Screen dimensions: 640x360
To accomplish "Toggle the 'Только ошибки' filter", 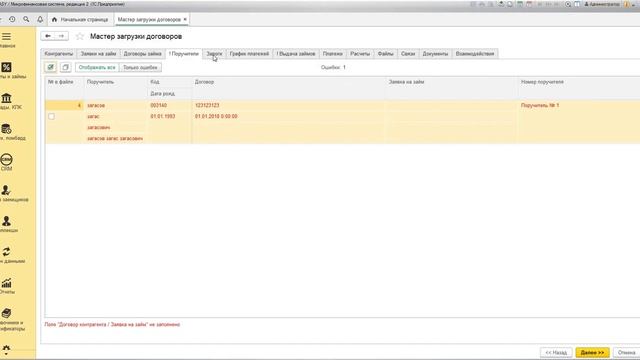I will click(x=140, y=67).
